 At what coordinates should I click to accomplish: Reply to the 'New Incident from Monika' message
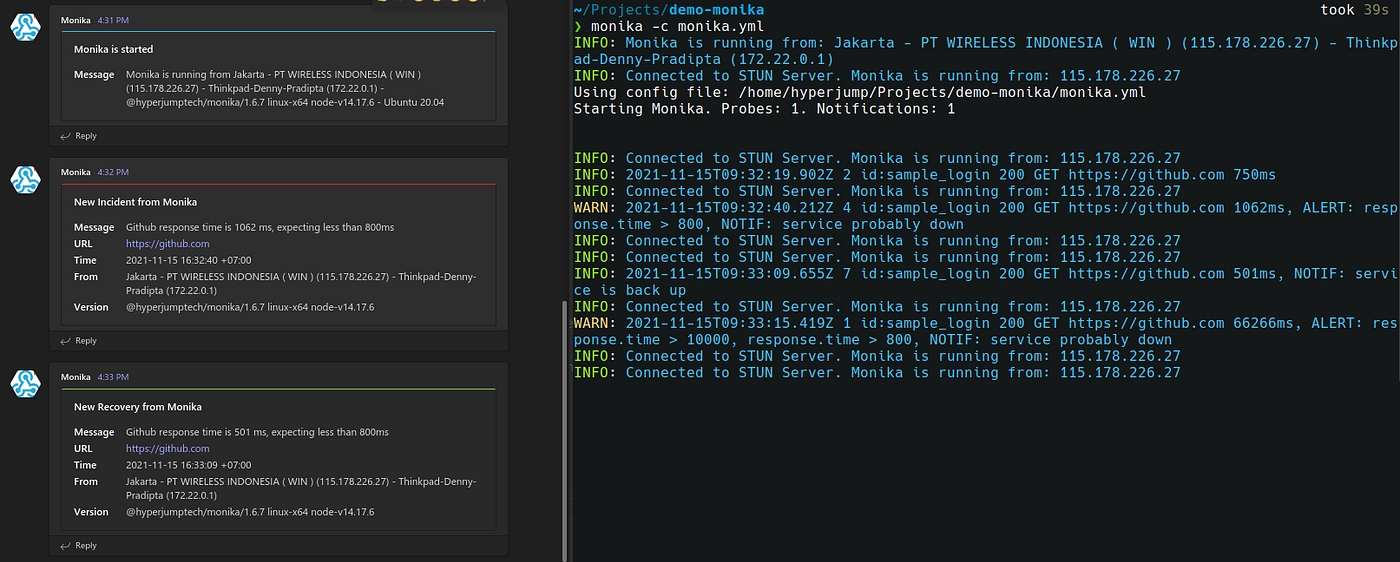click(78, 341)
